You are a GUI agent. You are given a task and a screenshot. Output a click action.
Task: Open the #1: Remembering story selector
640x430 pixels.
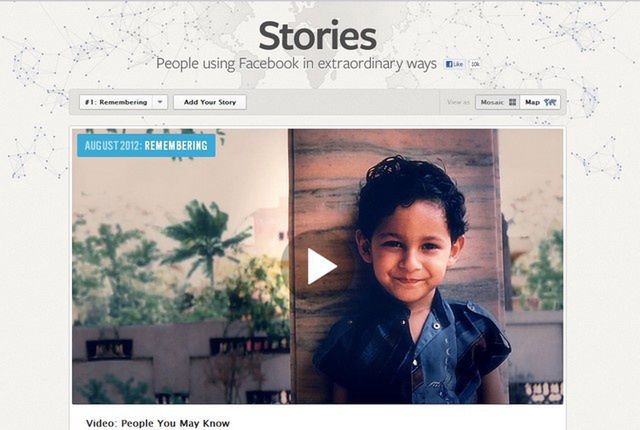coord(123,102)
